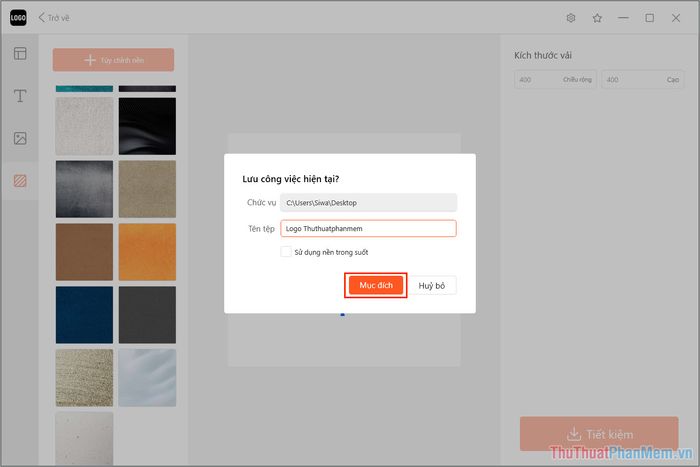Open the settings gear icon
The width and height of the screenshot is (700, 467).
[571, 18]
